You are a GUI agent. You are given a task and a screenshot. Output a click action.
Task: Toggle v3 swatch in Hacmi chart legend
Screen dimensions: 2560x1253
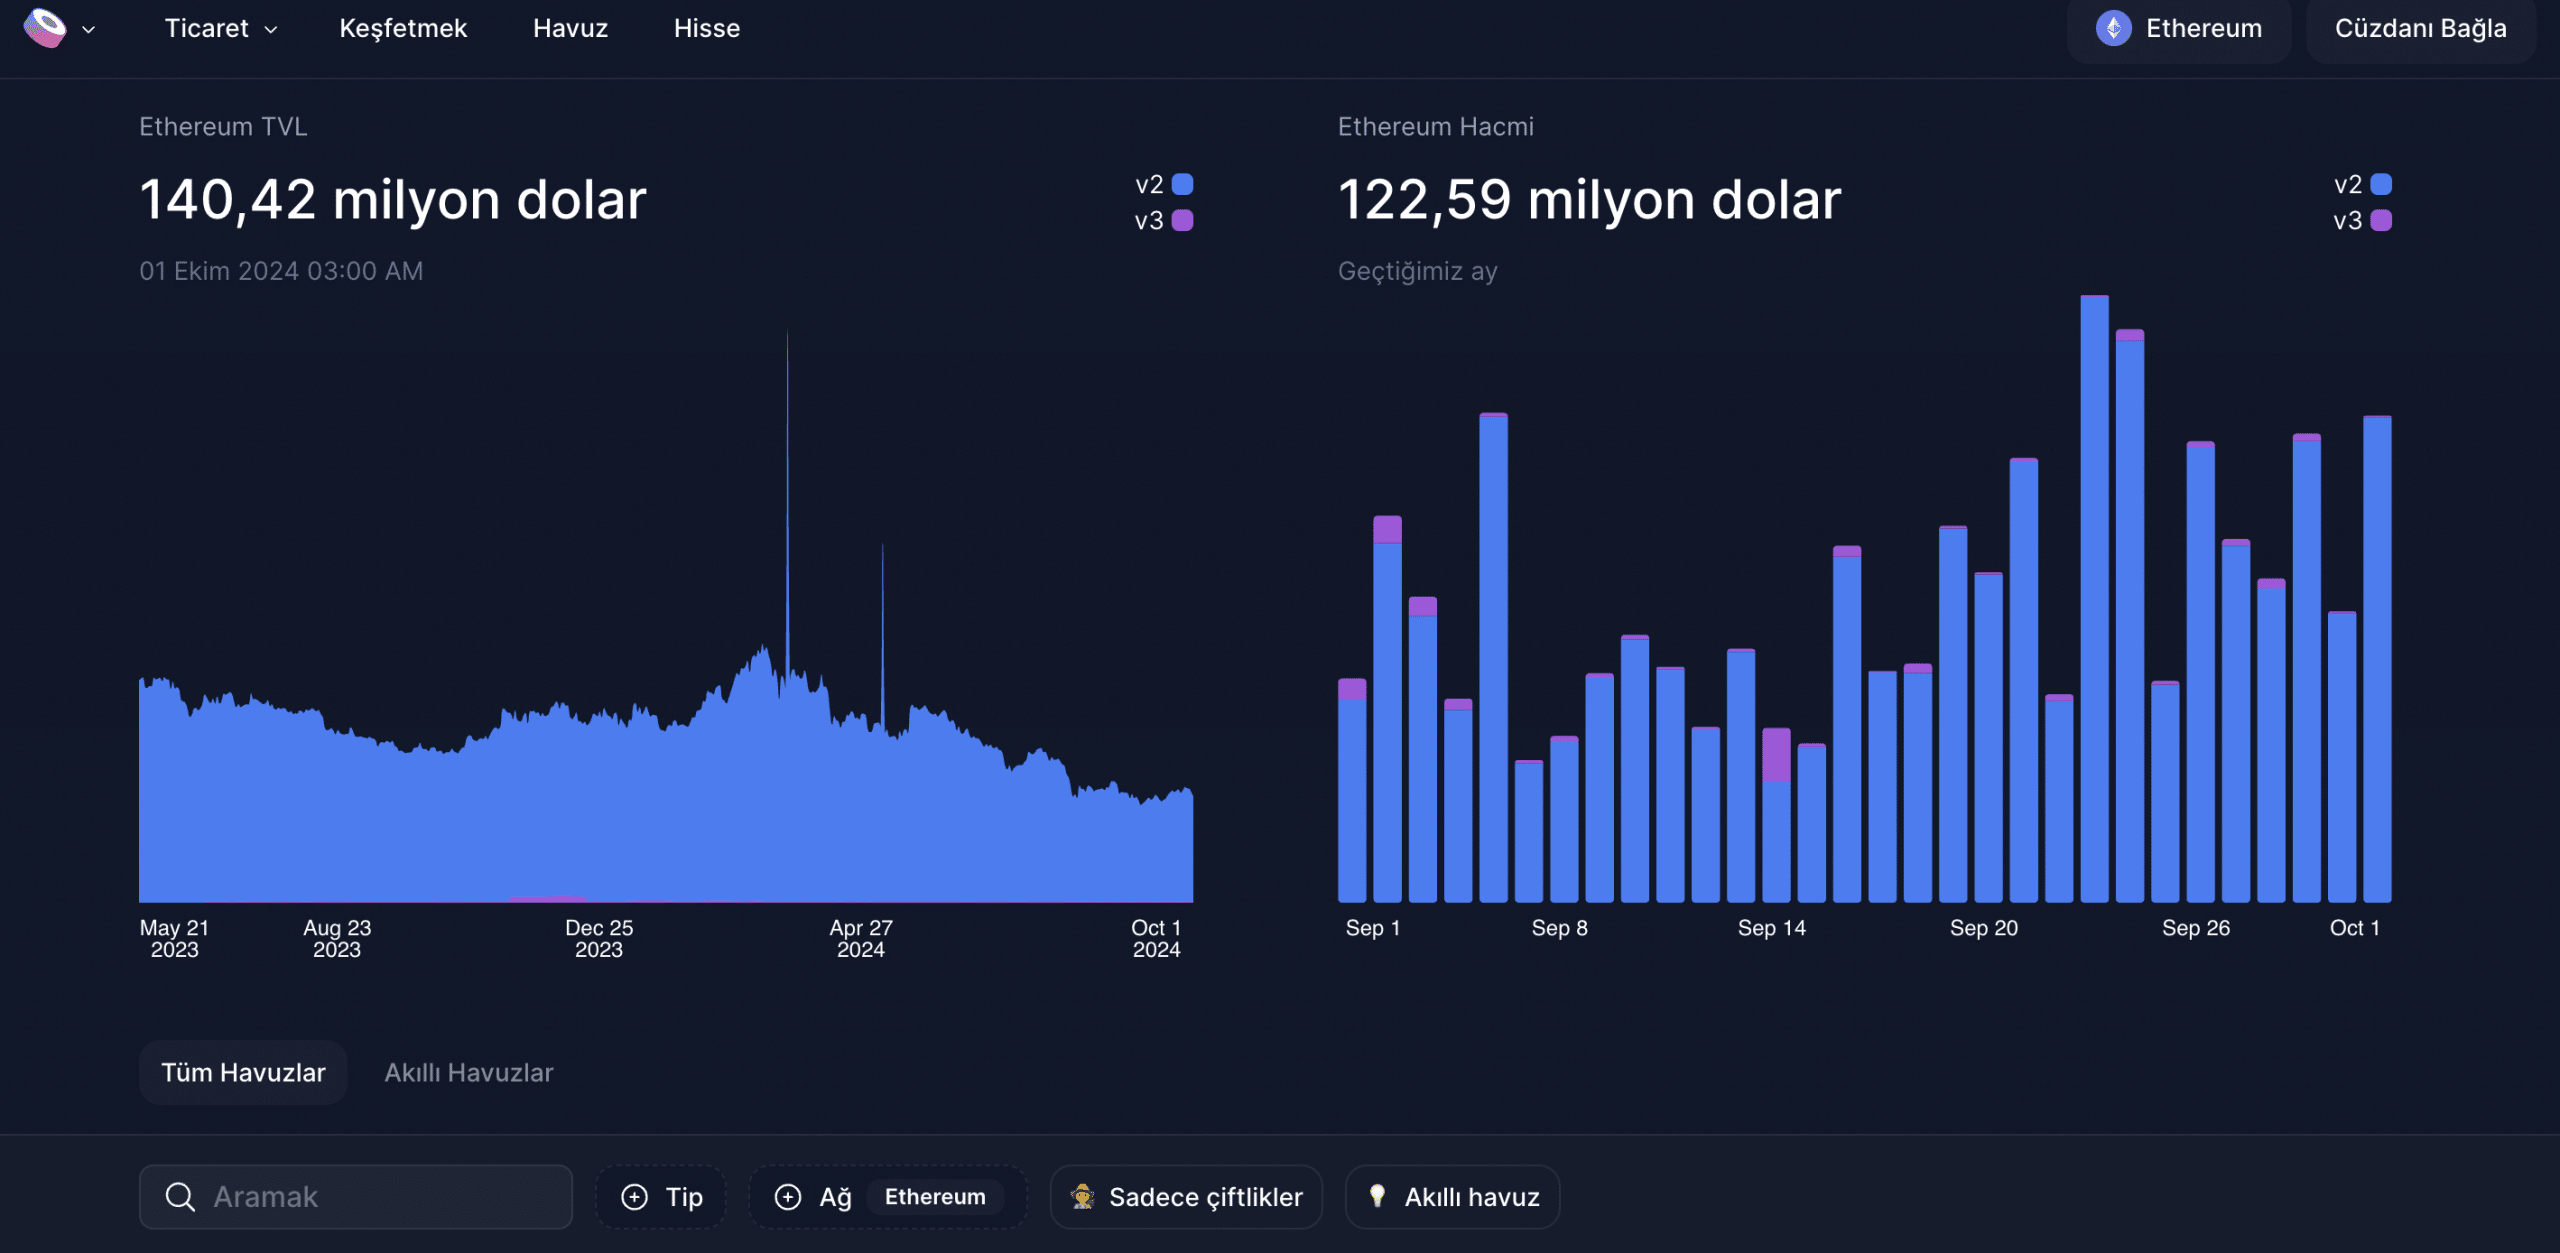pos(2381,220)
